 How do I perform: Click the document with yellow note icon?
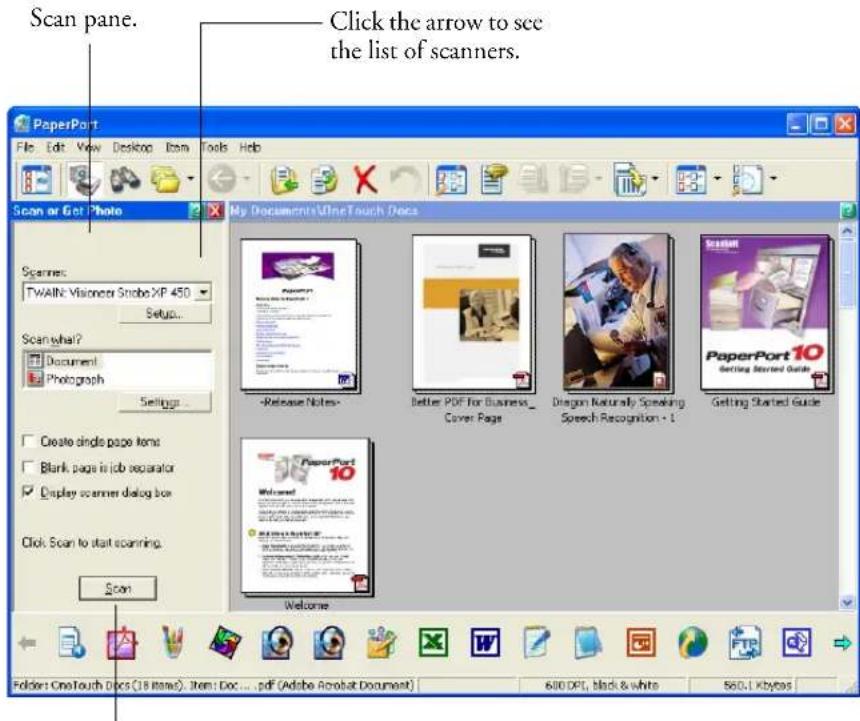[494, 179]
